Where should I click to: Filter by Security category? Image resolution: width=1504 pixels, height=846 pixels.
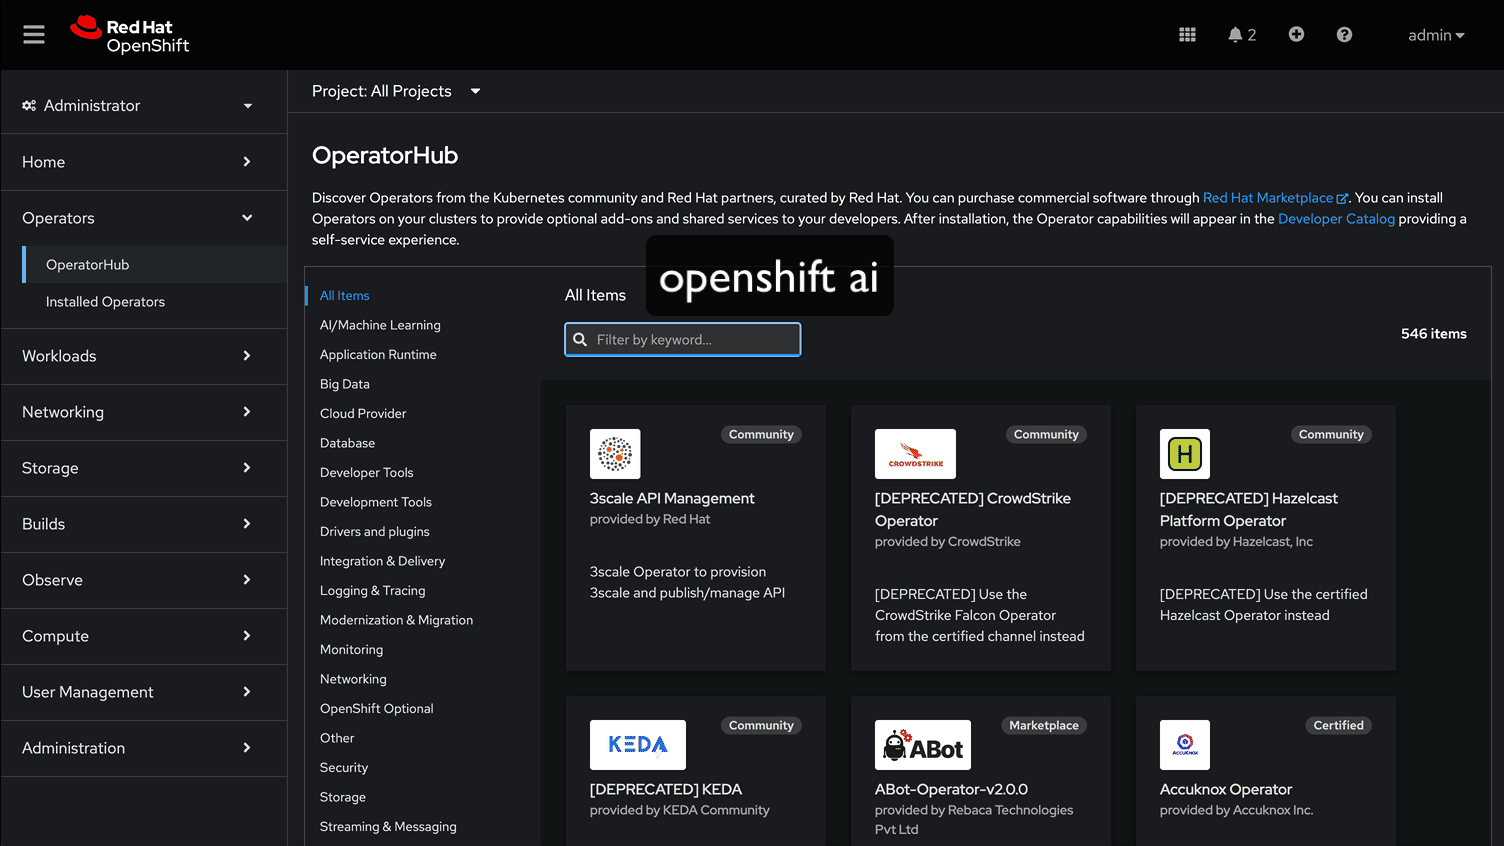(344, 768)
